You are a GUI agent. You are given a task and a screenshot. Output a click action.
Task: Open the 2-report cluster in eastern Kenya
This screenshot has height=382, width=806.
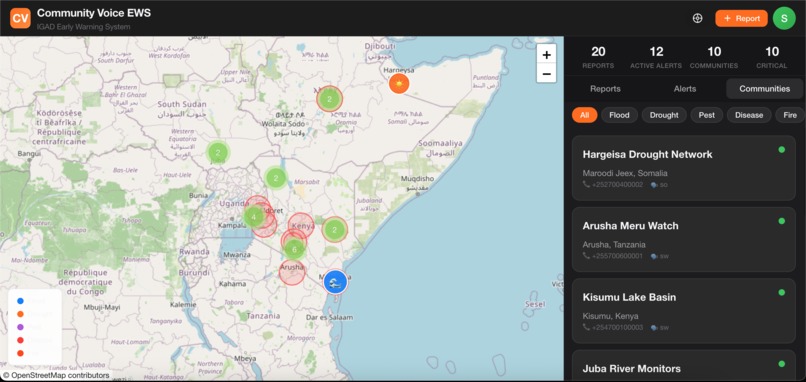[x=335, y=229]
